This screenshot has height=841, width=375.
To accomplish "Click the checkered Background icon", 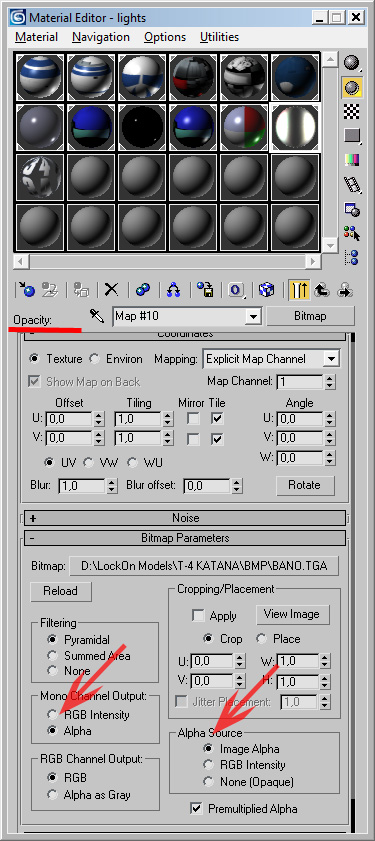I will point(352,112).
